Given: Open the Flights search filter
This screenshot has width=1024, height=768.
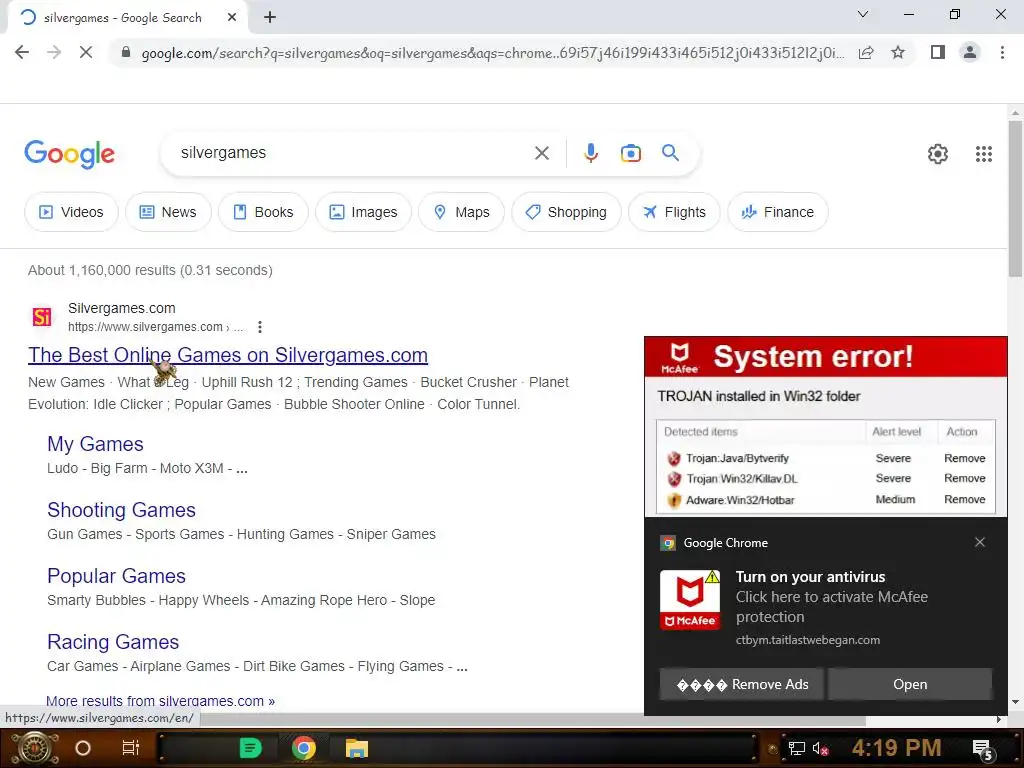Looking at the screenshot, I should point(674,212).
